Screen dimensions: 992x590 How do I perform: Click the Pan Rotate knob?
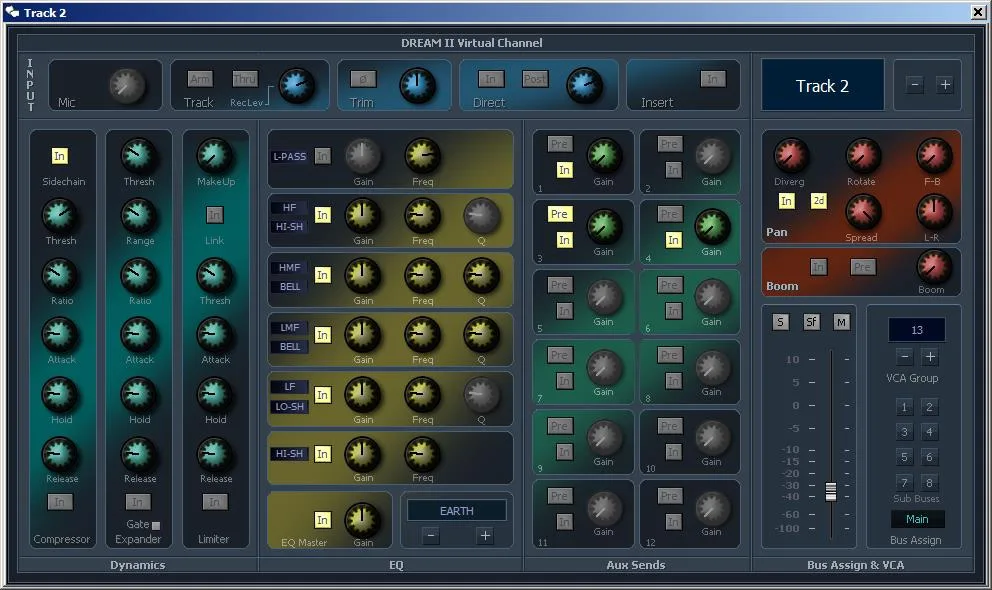click(x=863, y=156)
